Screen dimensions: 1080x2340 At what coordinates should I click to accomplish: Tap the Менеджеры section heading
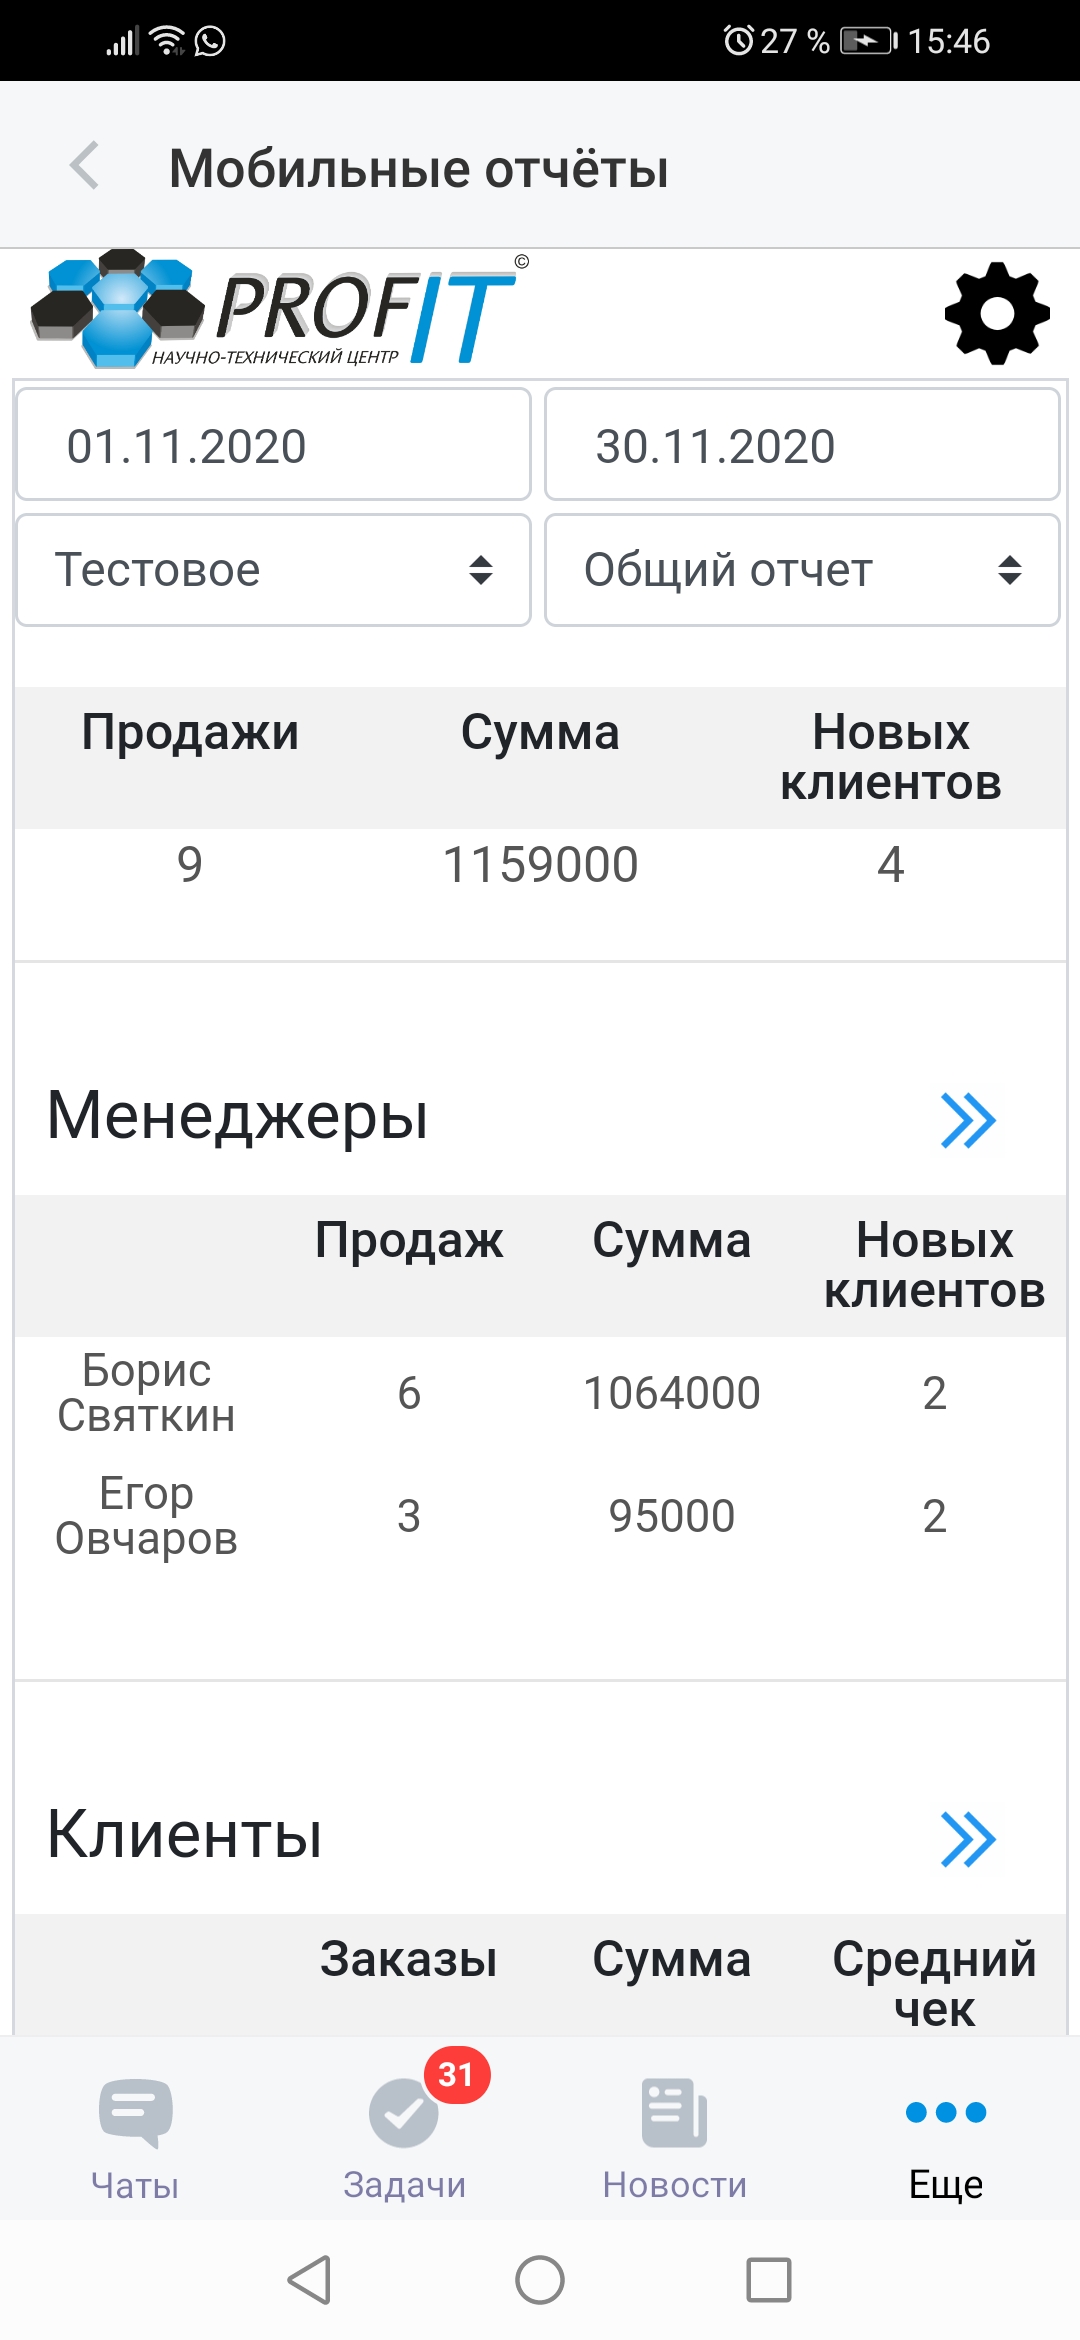[238, 1116]
